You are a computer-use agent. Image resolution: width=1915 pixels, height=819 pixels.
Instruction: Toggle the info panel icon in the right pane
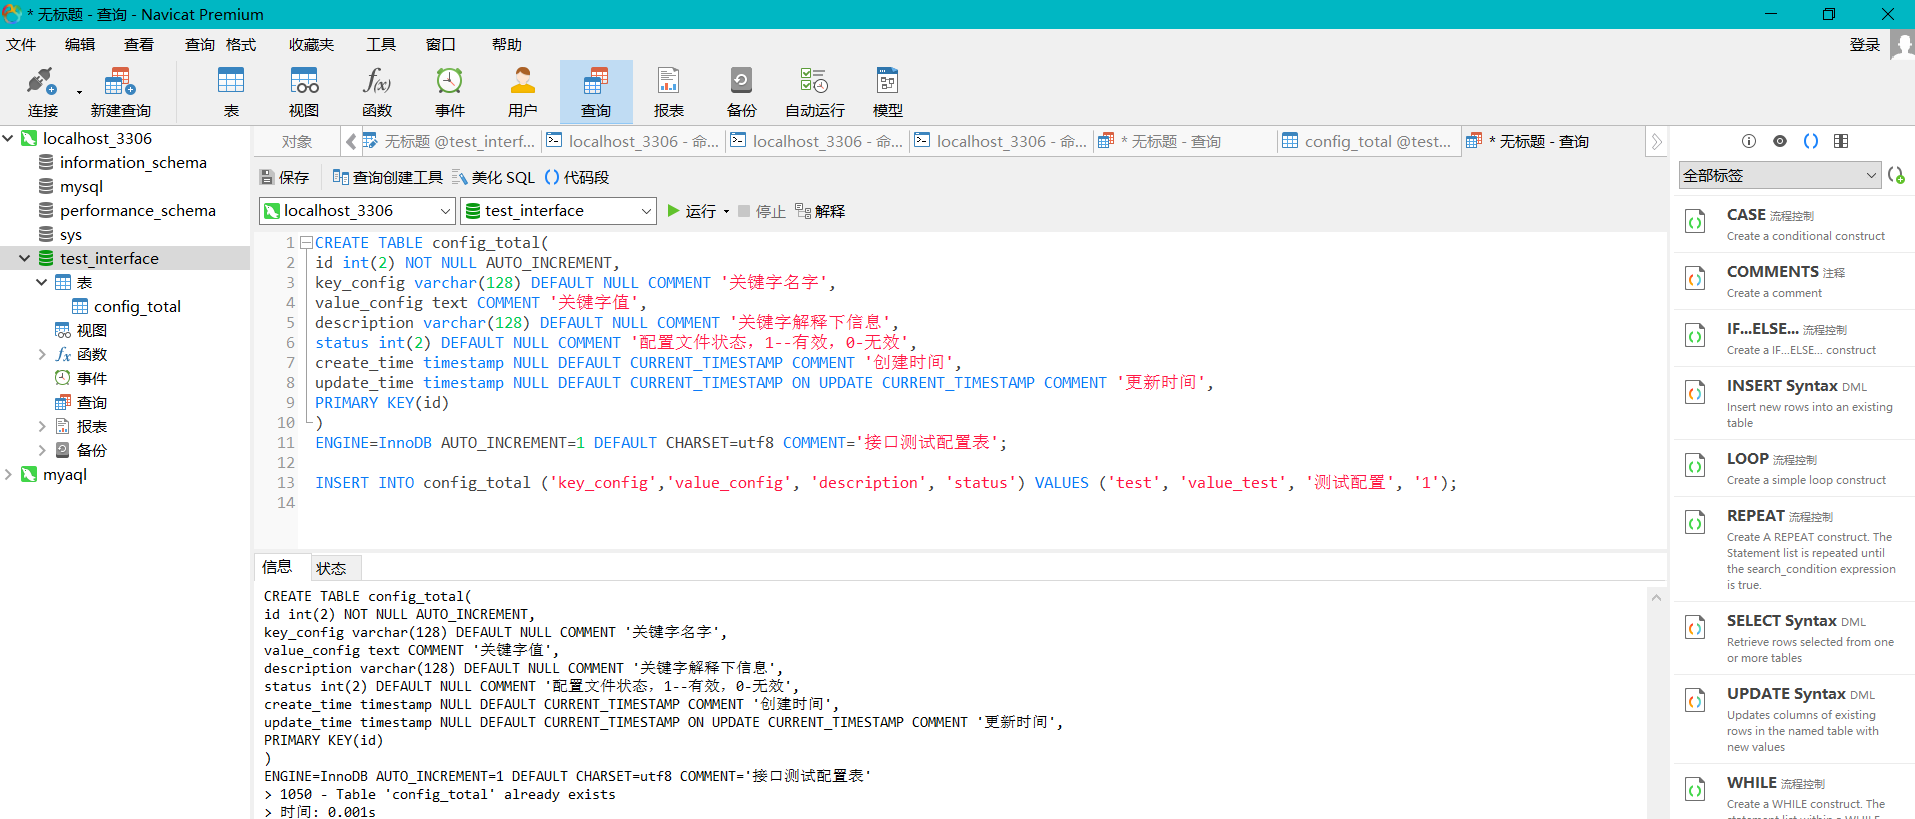coord(1749,141)
